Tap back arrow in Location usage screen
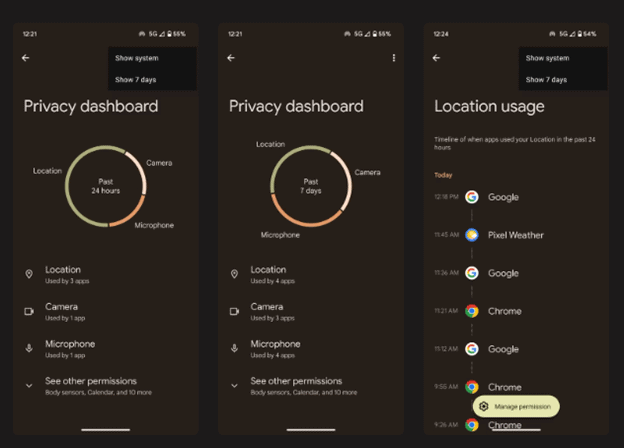Viewport: 624px width, 448px height. (x=436, y=58)
